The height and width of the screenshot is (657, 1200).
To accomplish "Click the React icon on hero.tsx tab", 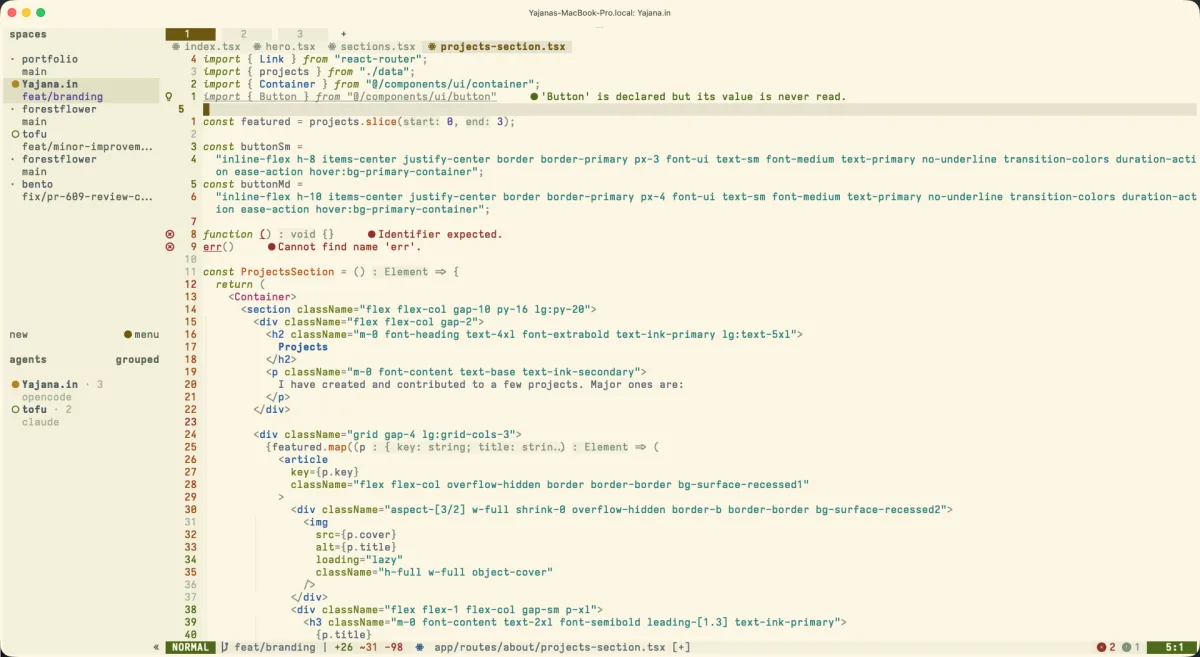I will tap(257, 47).
